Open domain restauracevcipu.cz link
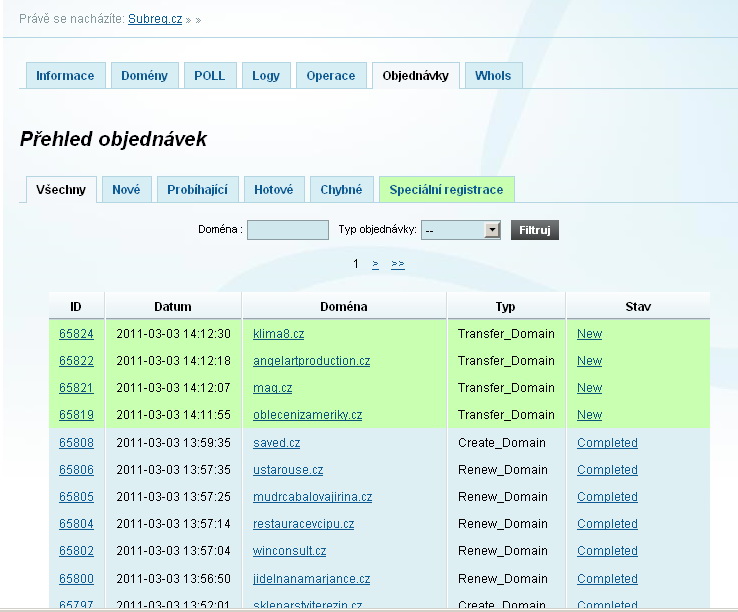 (x=303, y=524)
